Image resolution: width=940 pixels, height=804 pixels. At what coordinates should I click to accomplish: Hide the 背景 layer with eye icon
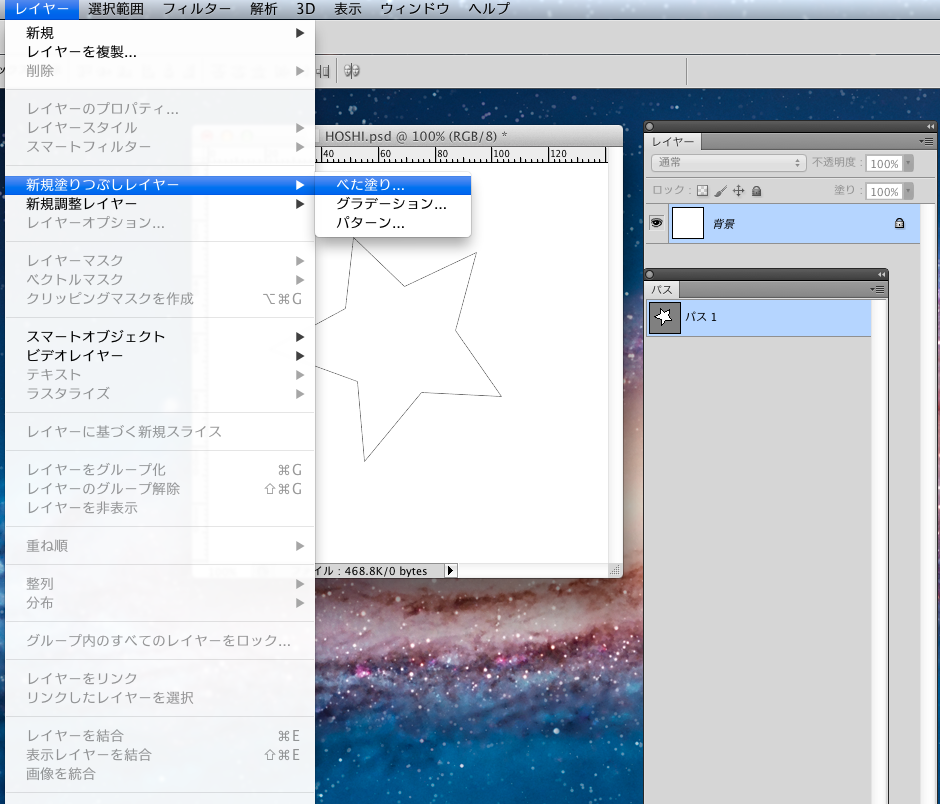coord(656,224)
